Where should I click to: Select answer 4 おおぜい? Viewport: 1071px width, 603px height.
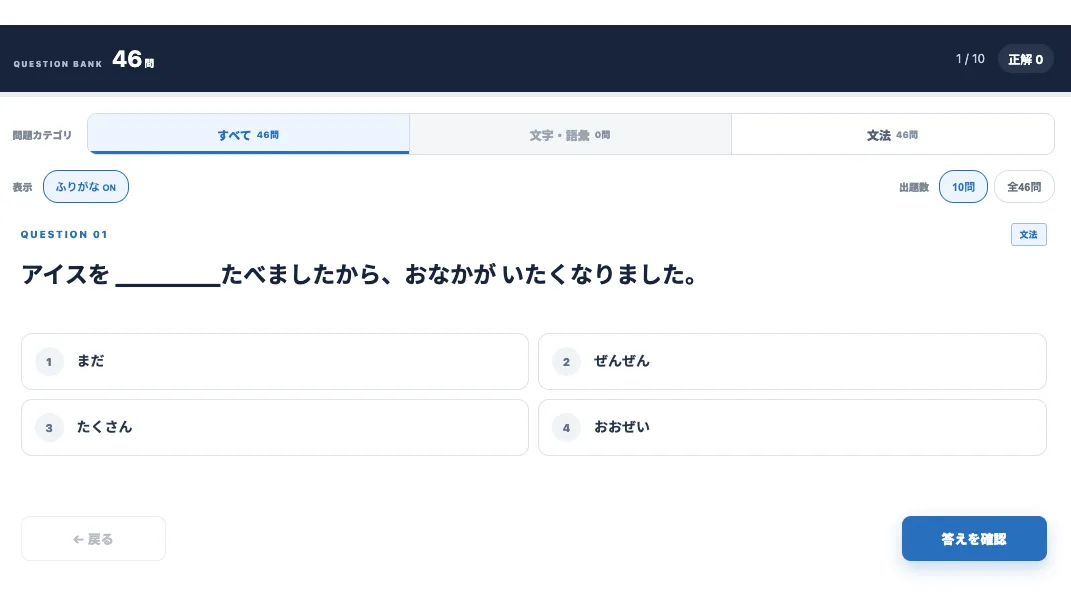792,427
